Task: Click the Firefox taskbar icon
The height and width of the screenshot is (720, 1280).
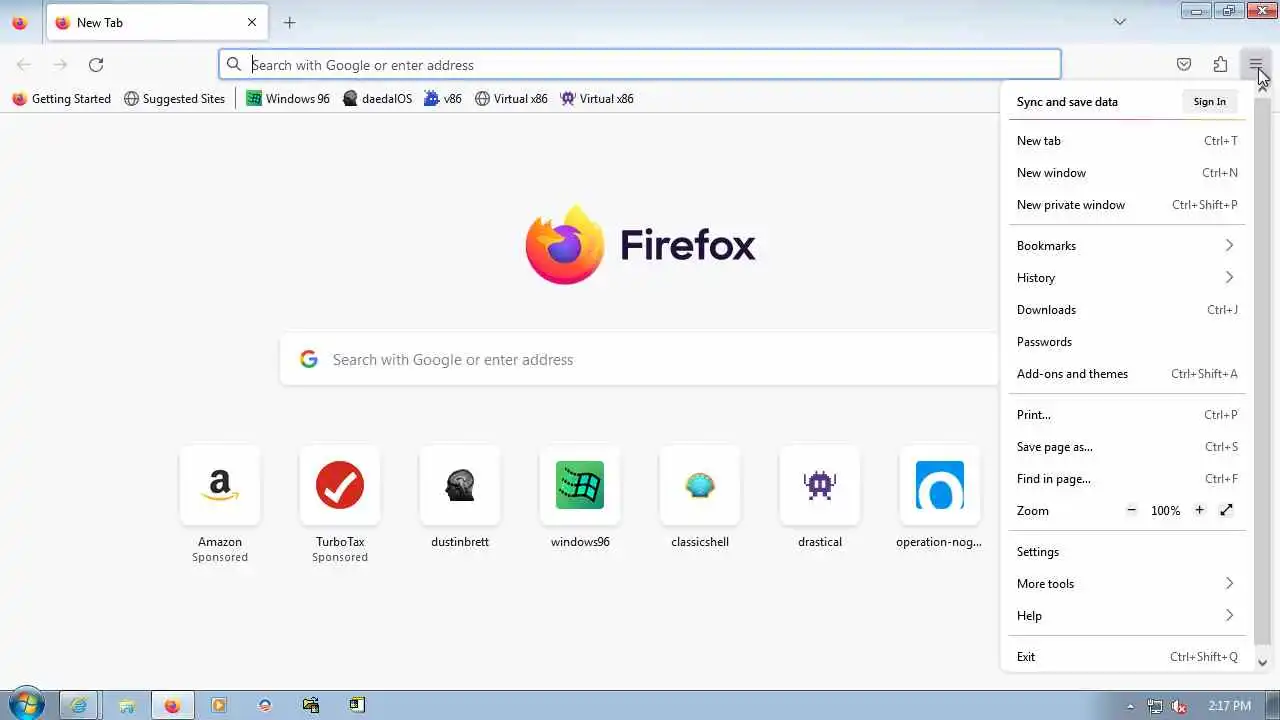Action: tap(172, 705)
